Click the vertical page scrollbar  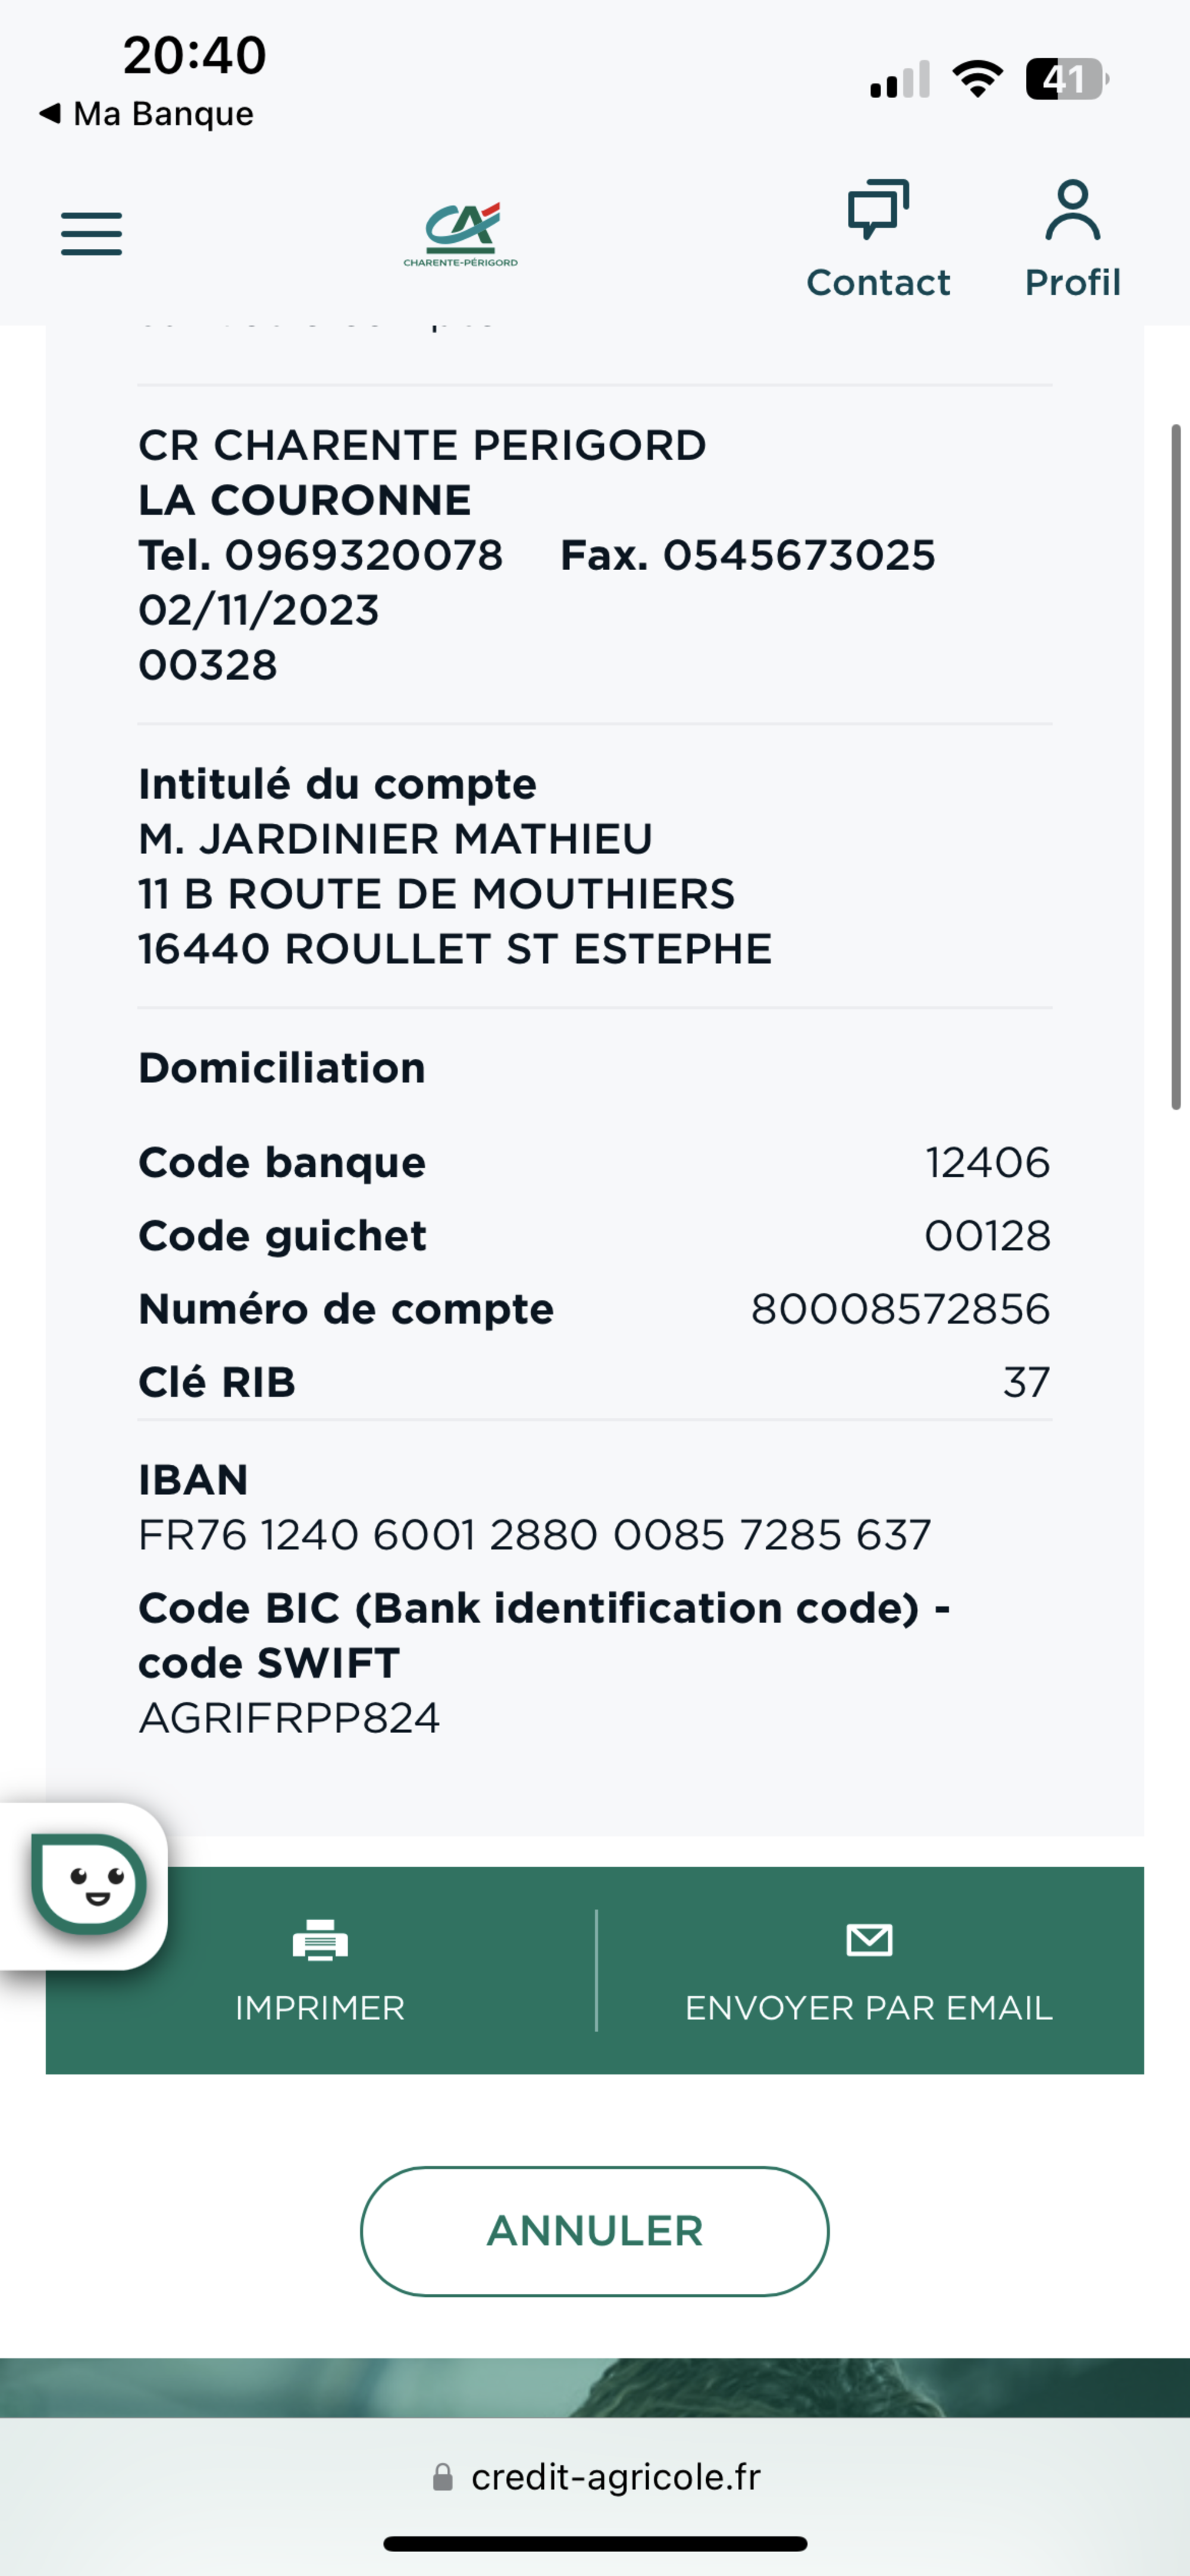(1176, 766)
